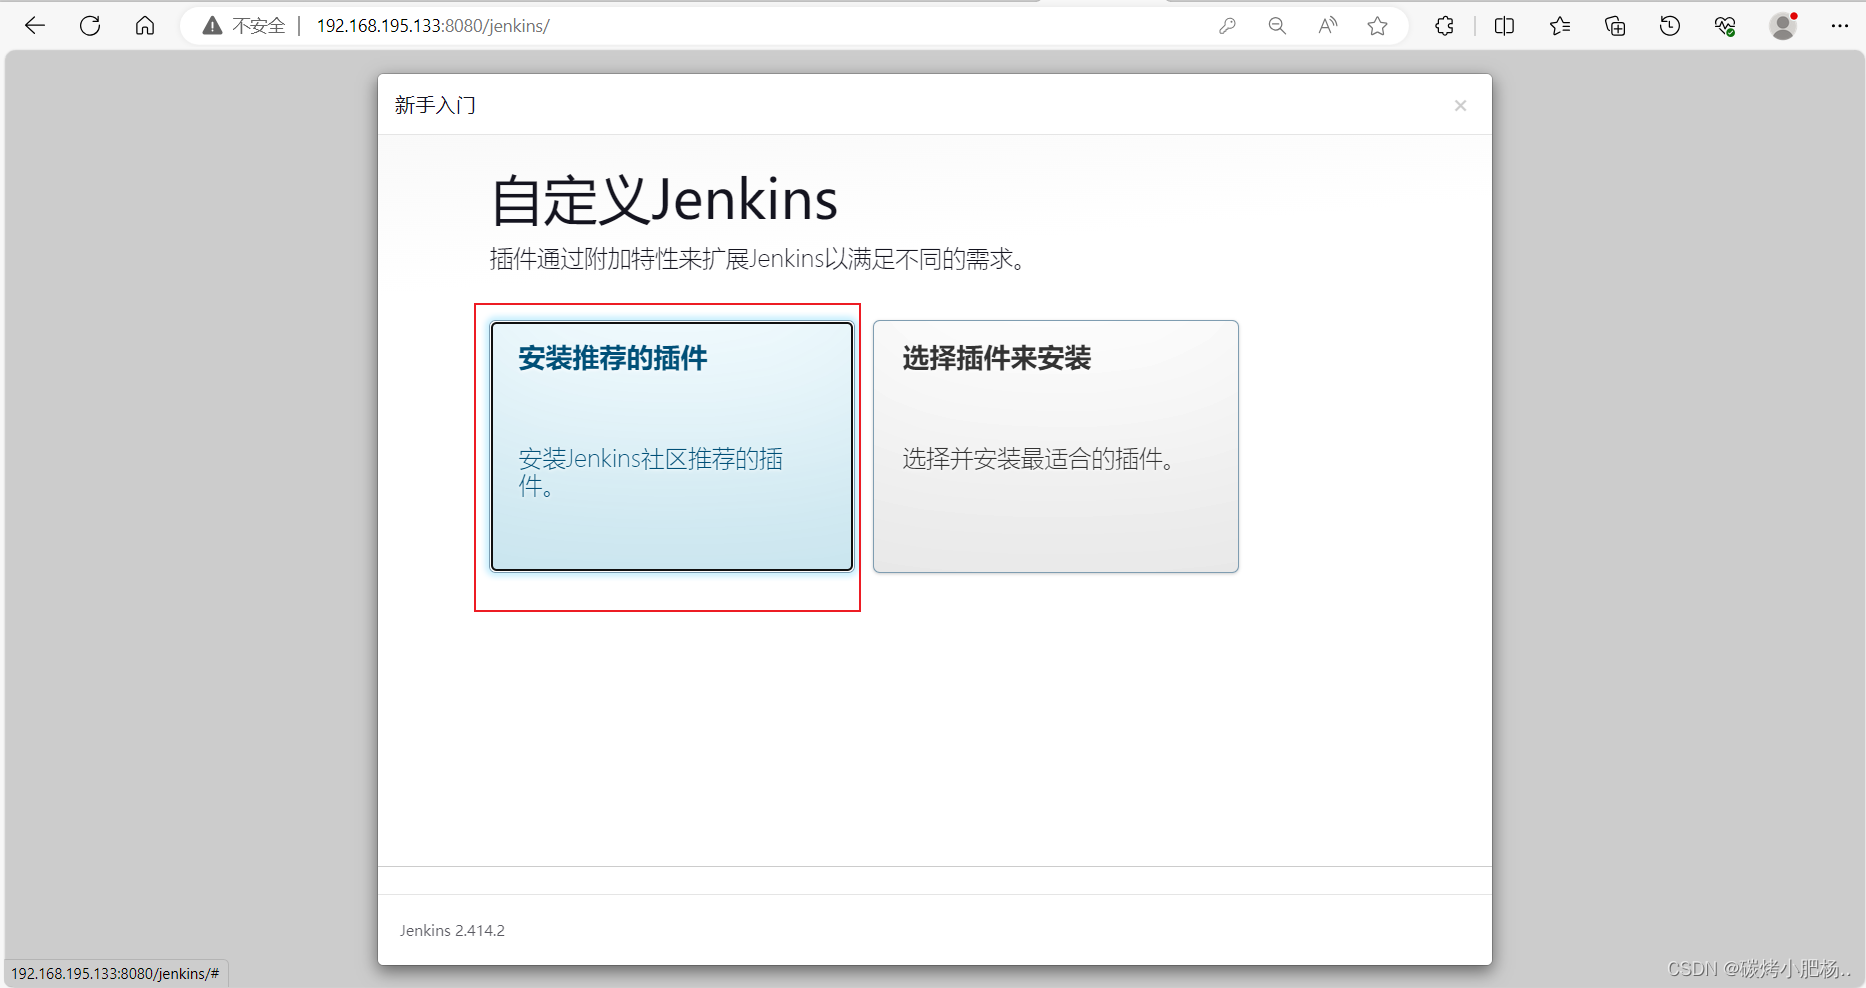Screen dimensions: 1866x988
Task: Click the zoom magnifier in address bar
Action: coord(1277,25)
